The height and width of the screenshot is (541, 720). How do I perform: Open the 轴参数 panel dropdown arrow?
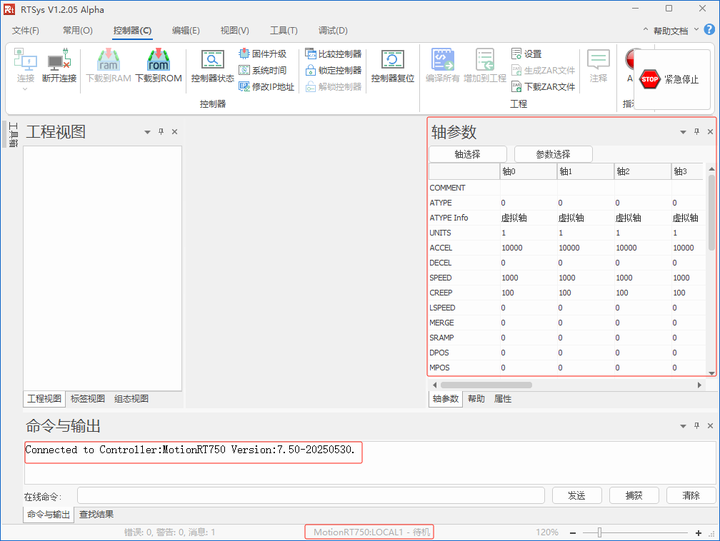[x=683, y=132]
